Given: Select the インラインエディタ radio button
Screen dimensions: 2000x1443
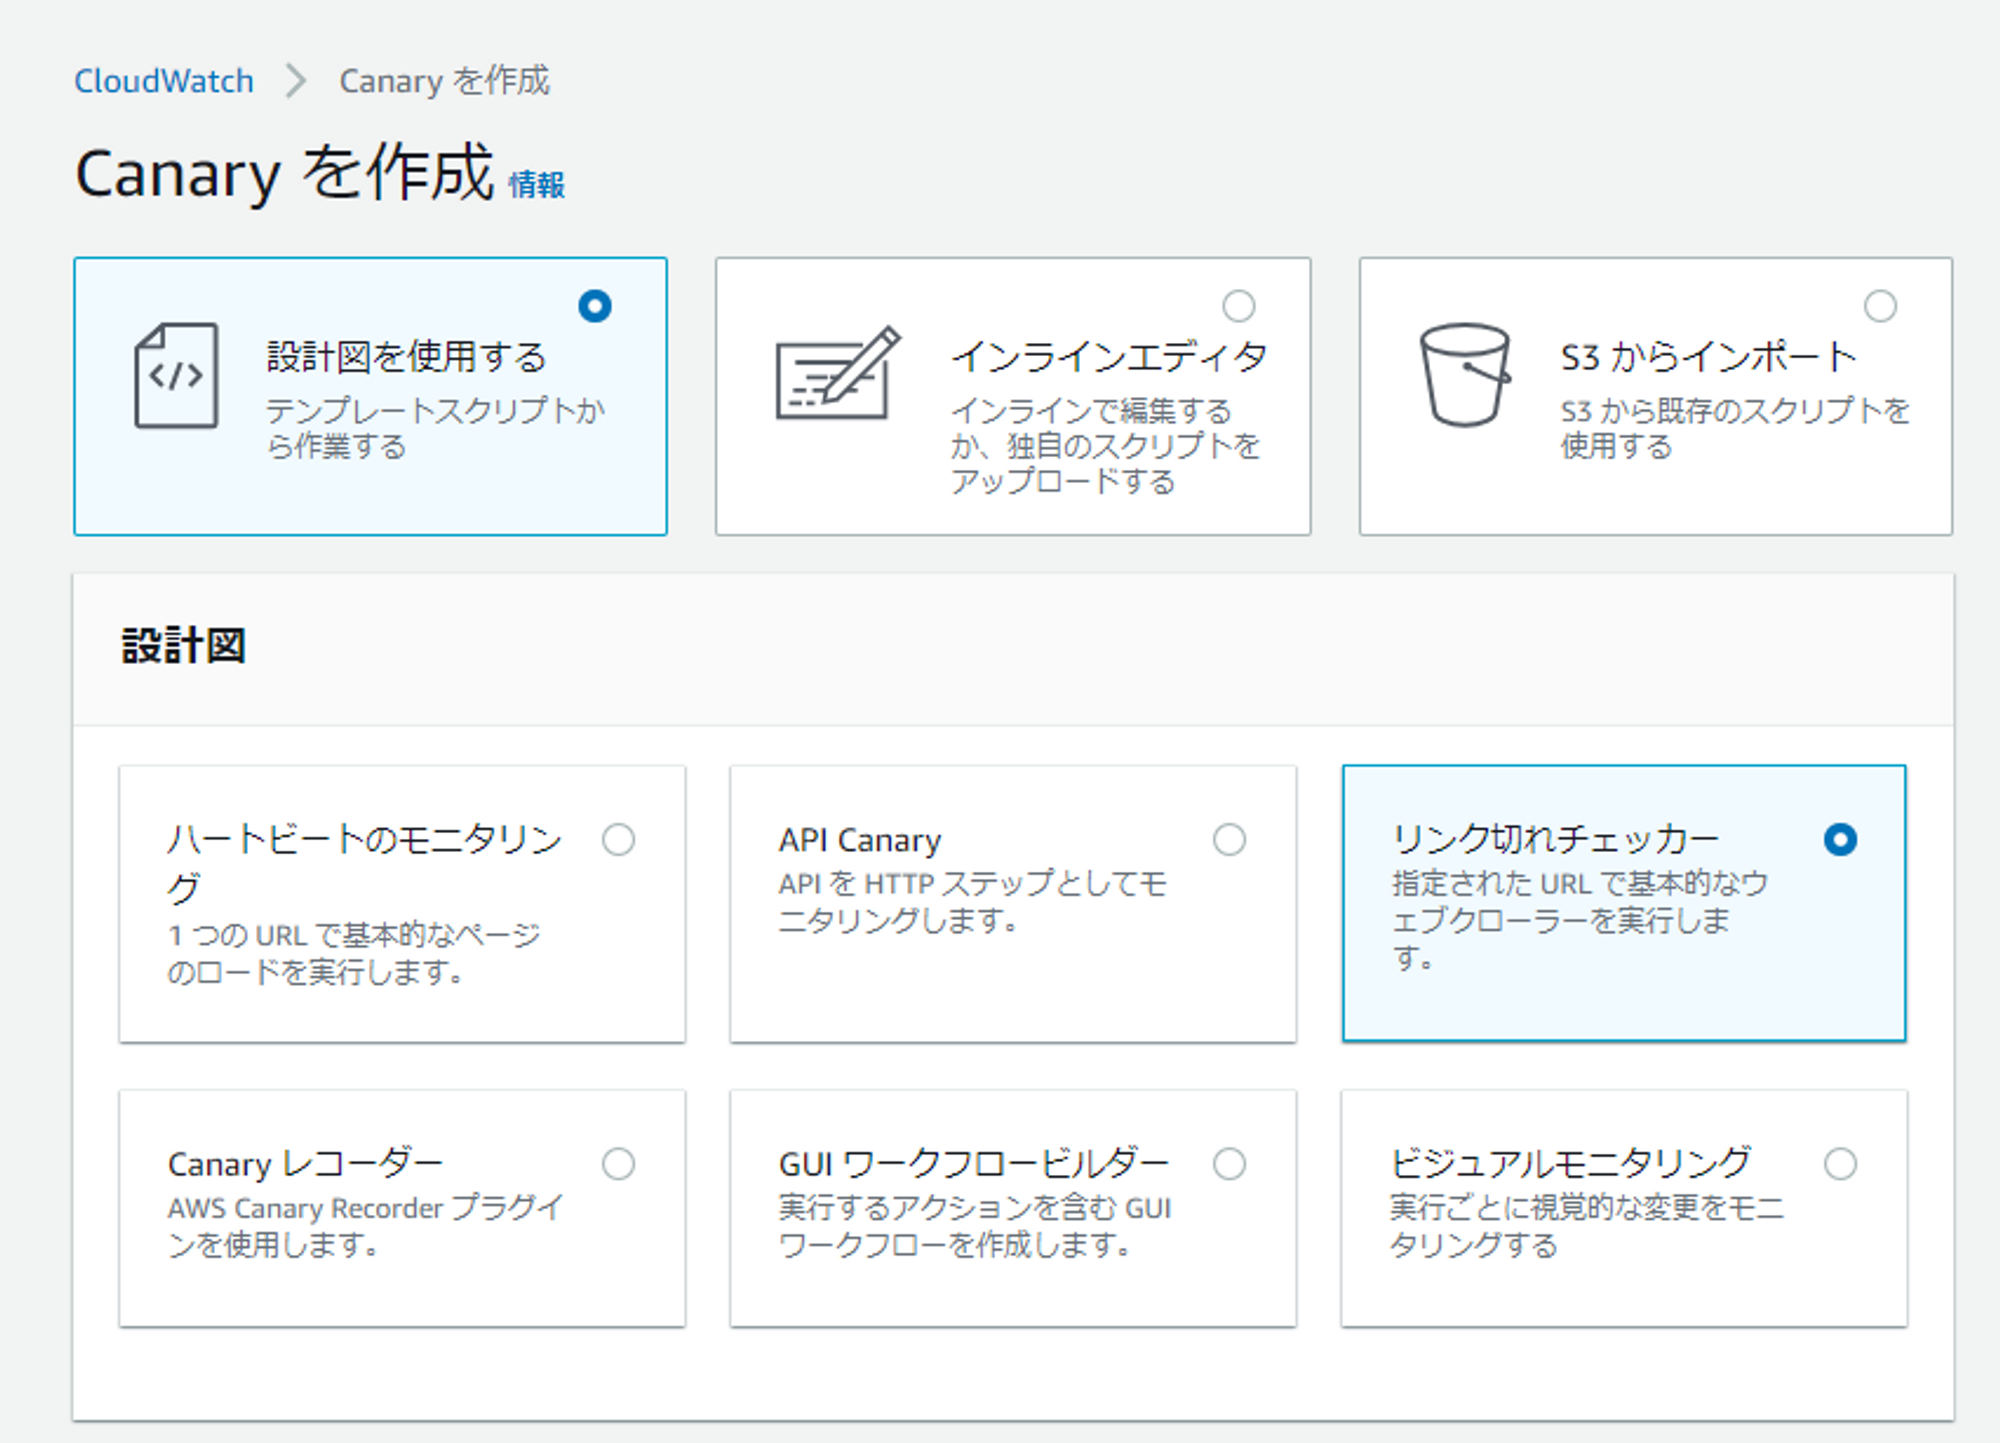Looking at the screenshot, I should [x=1239, y=306].
